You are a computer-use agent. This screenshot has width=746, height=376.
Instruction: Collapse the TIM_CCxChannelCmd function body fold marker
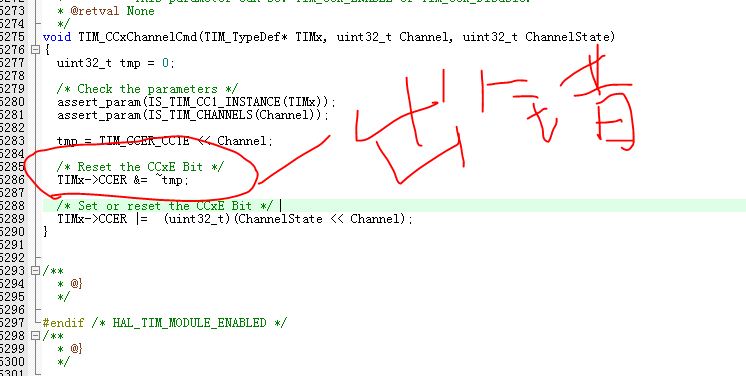pyautogui.click(x=35, y=49)
